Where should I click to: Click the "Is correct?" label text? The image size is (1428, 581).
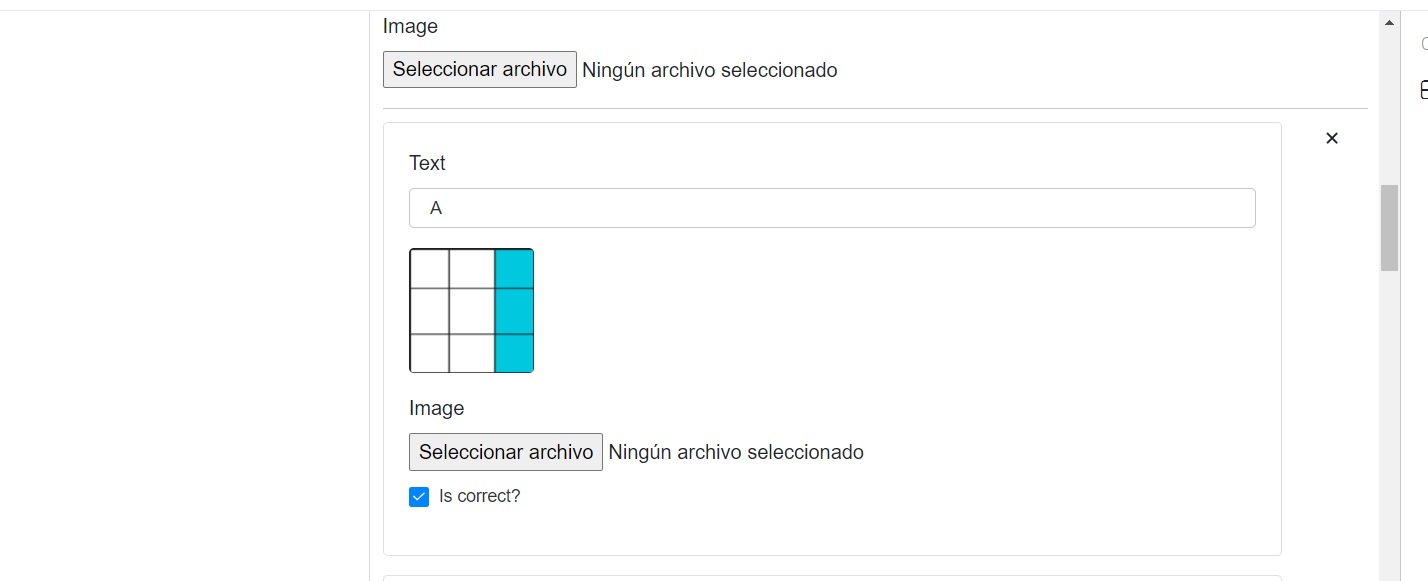479,496
